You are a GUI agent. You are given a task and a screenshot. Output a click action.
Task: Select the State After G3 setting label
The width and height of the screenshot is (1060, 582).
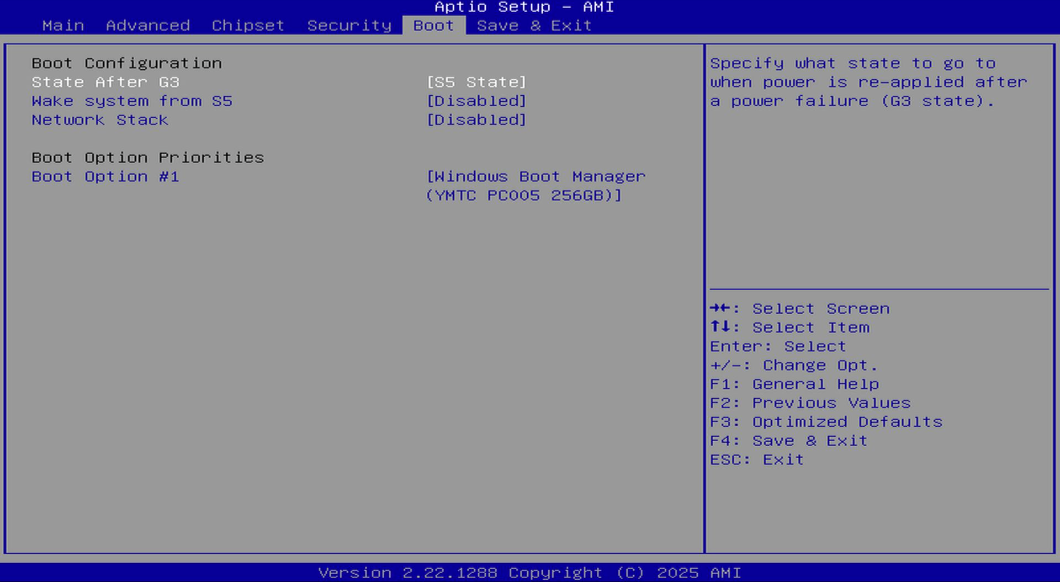pos(105,82)
